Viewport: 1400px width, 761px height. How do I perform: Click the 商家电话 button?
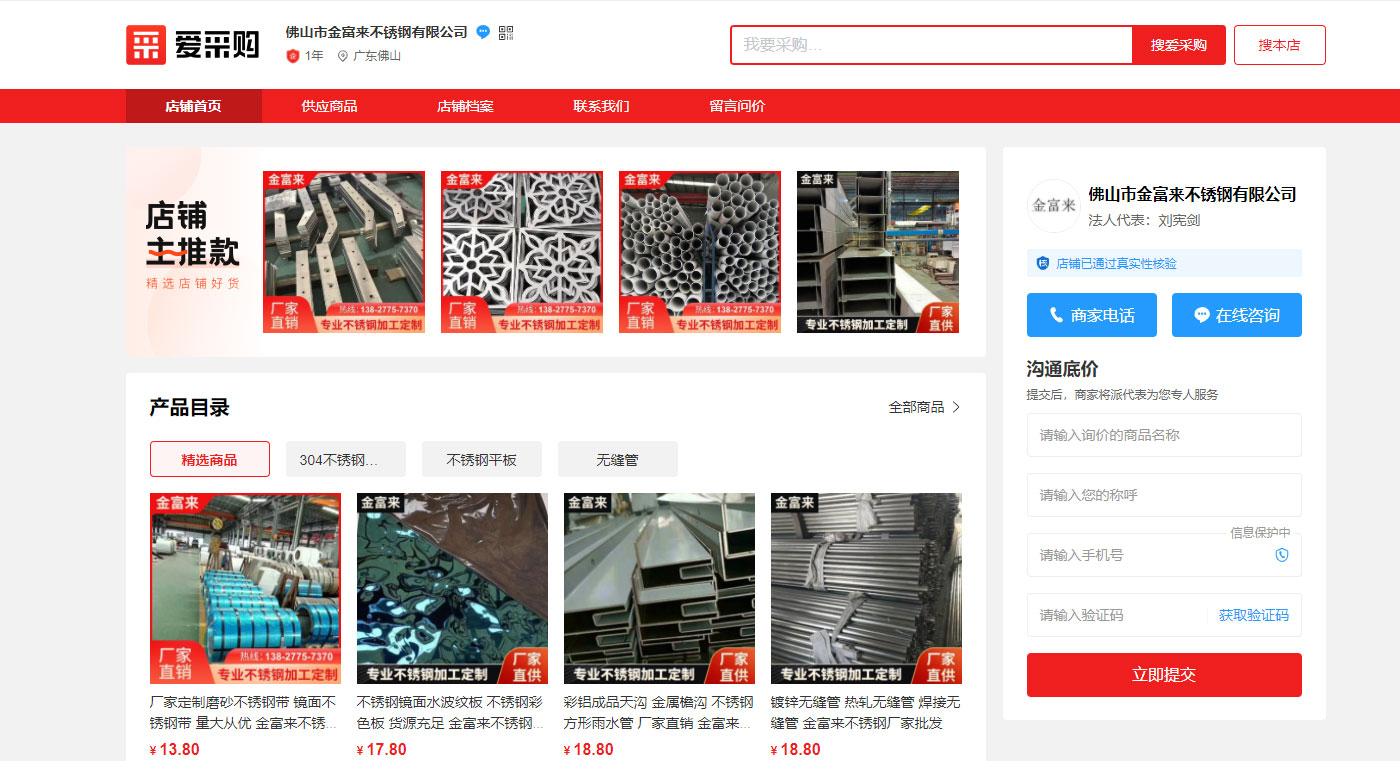tap(1092, 315)
